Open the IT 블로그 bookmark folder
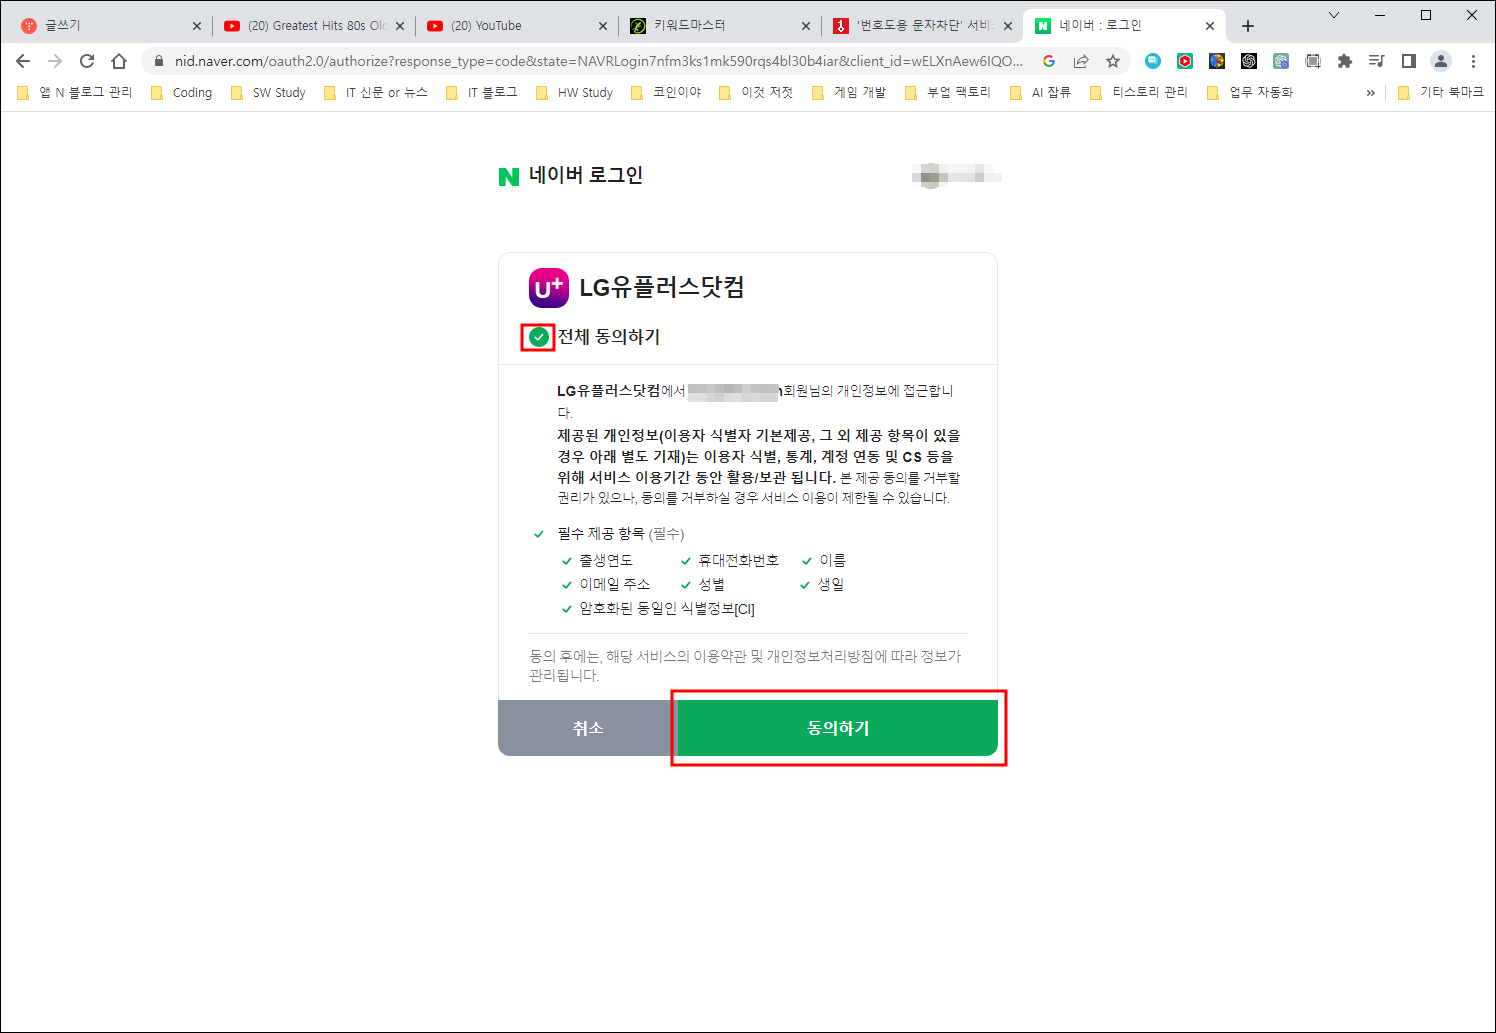 tap(482, 93)
